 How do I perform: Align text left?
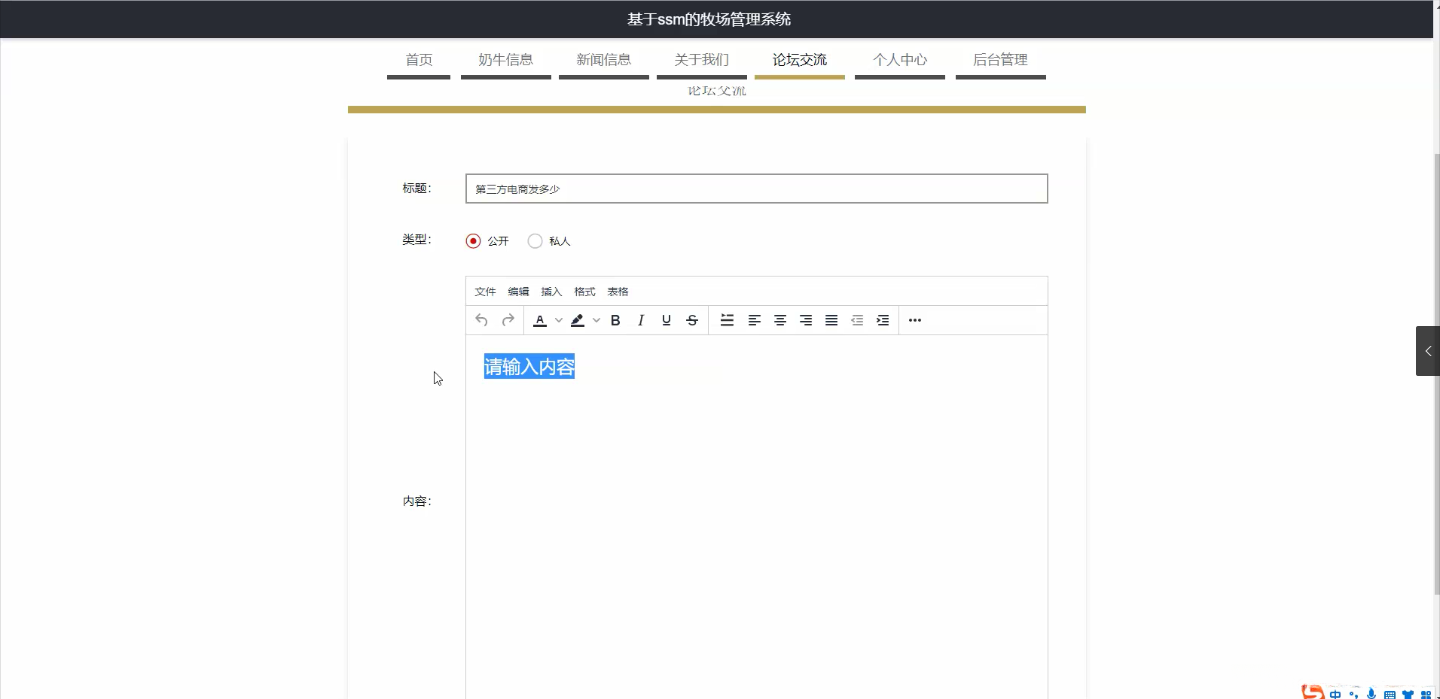(x=755, y=320)
